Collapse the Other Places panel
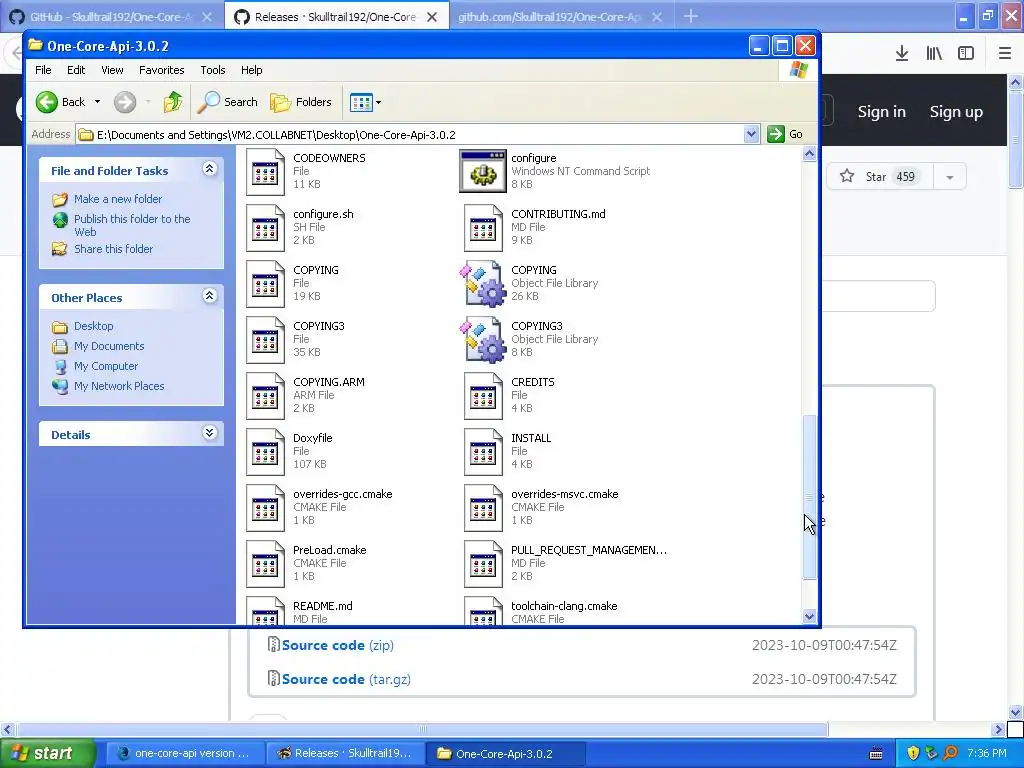This screenshot has width=1024, height=768. (x=210, y=296)
